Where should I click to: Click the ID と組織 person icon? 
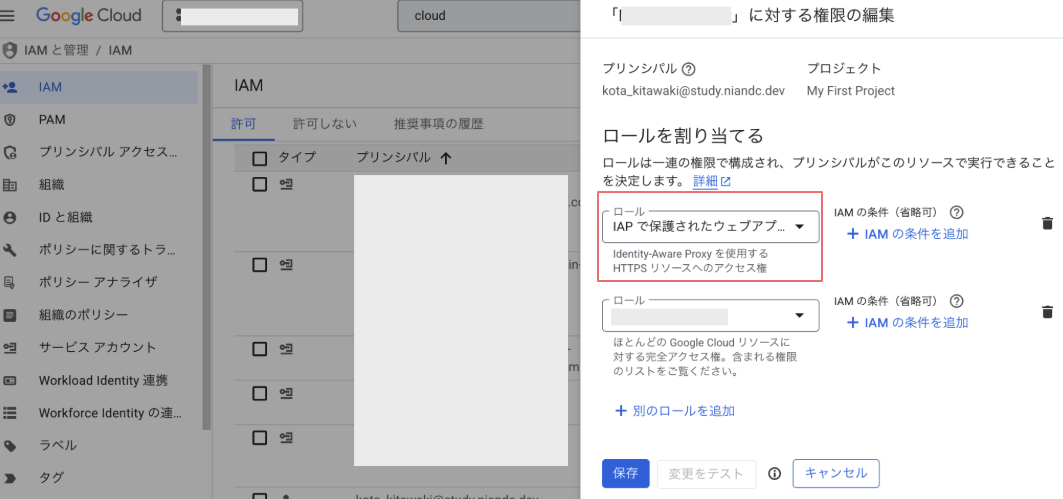9,218
